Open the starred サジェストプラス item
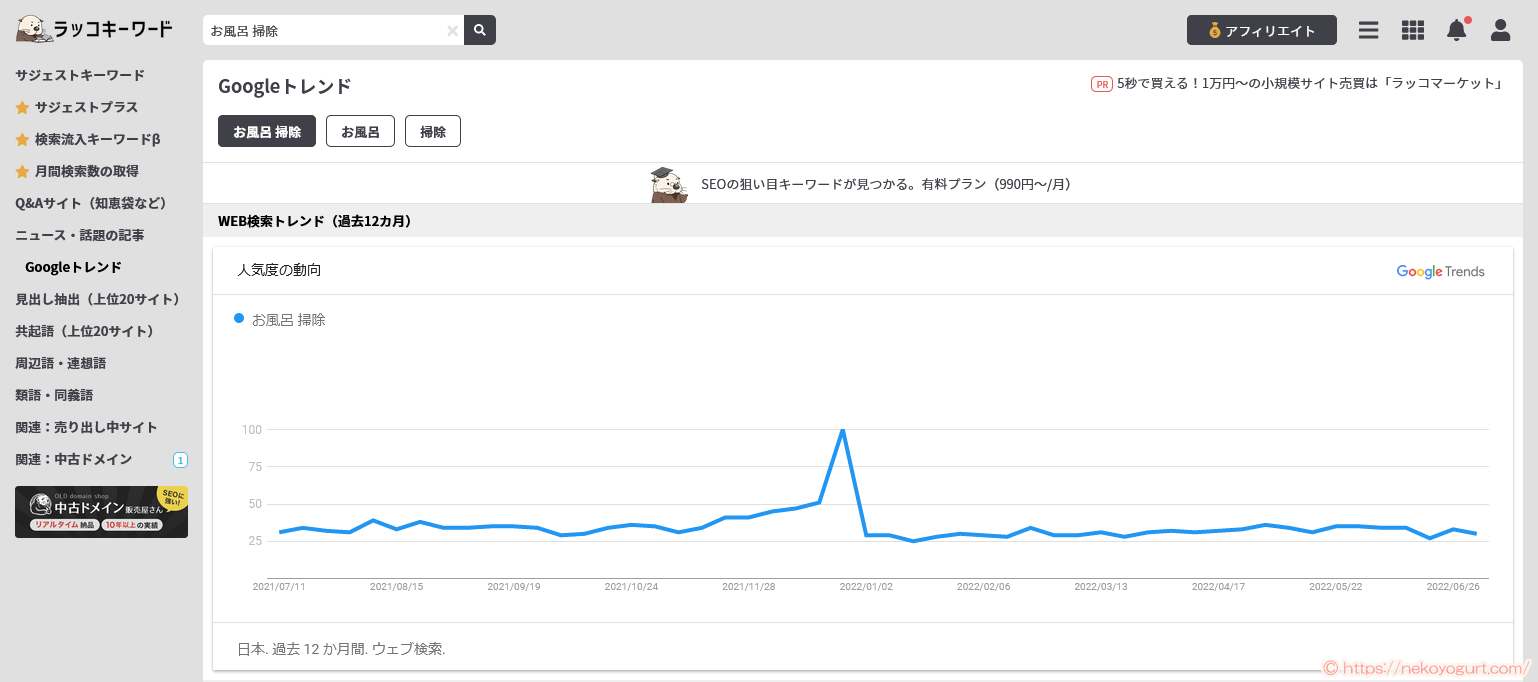1538x682 pixels. (x=86, y=107)
